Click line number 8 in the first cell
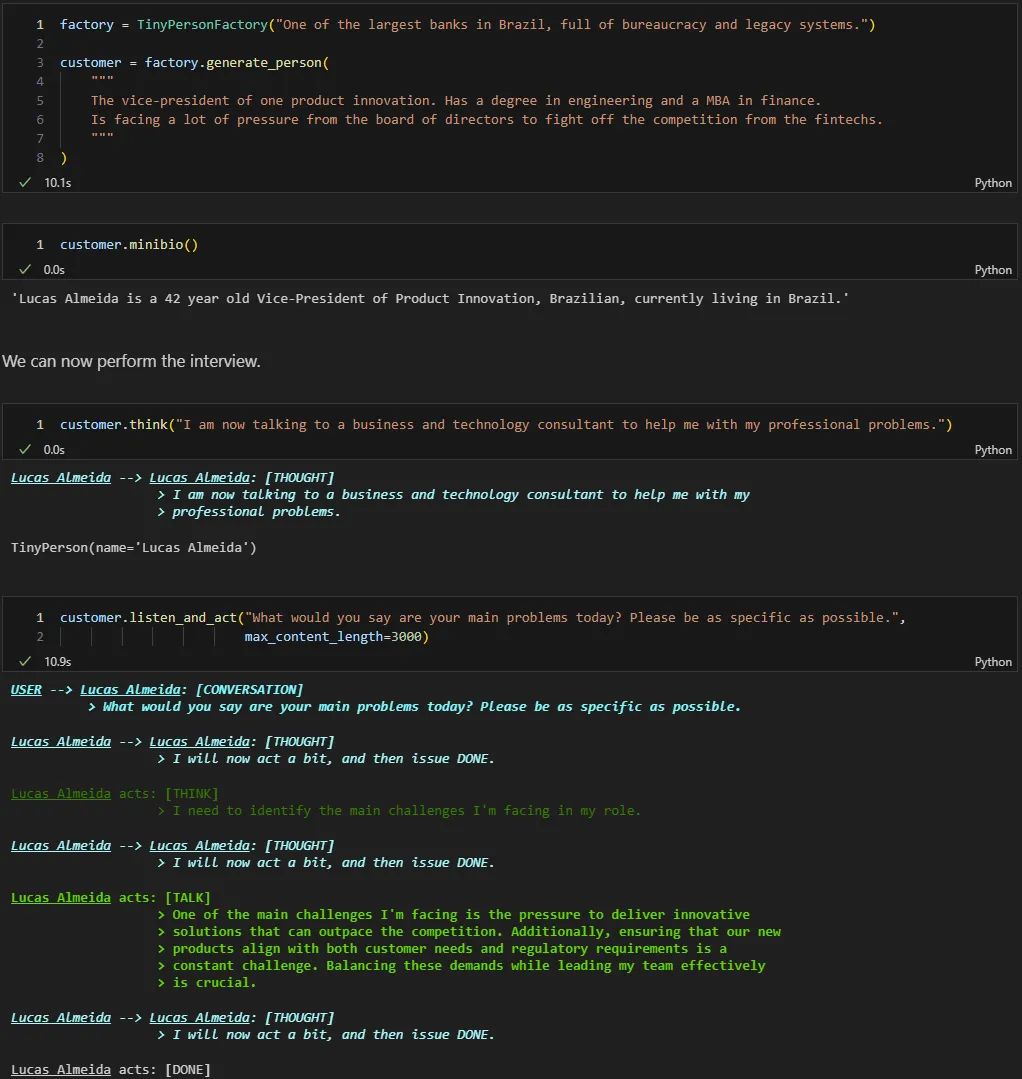Viewport: 1022px width, 1079px height. (40, 158)
